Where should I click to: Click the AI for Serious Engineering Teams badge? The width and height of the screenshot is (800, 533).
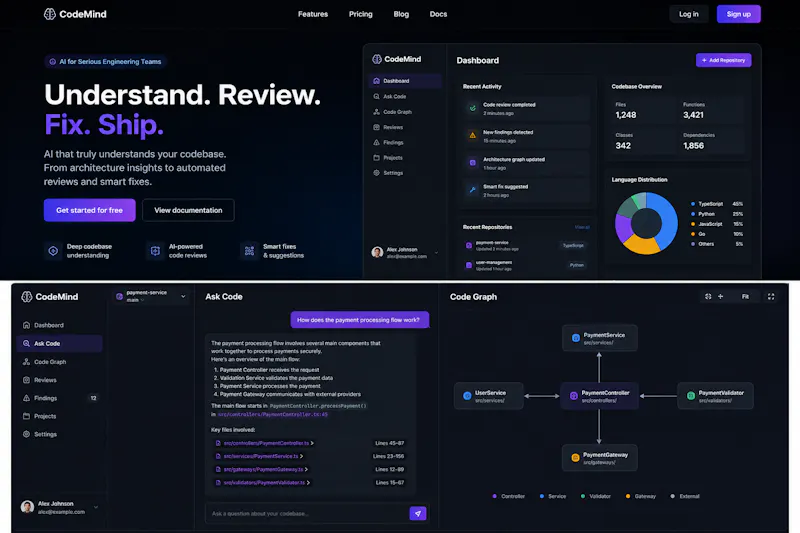106,62
